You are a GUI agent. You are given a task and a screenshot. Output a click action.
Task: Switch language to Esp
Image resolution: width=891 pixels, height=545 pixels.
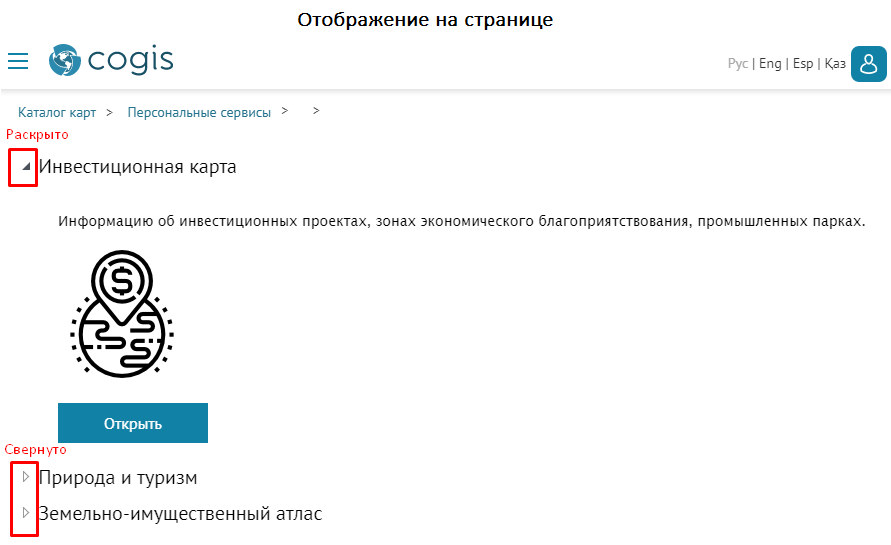[x=802, y=64]
